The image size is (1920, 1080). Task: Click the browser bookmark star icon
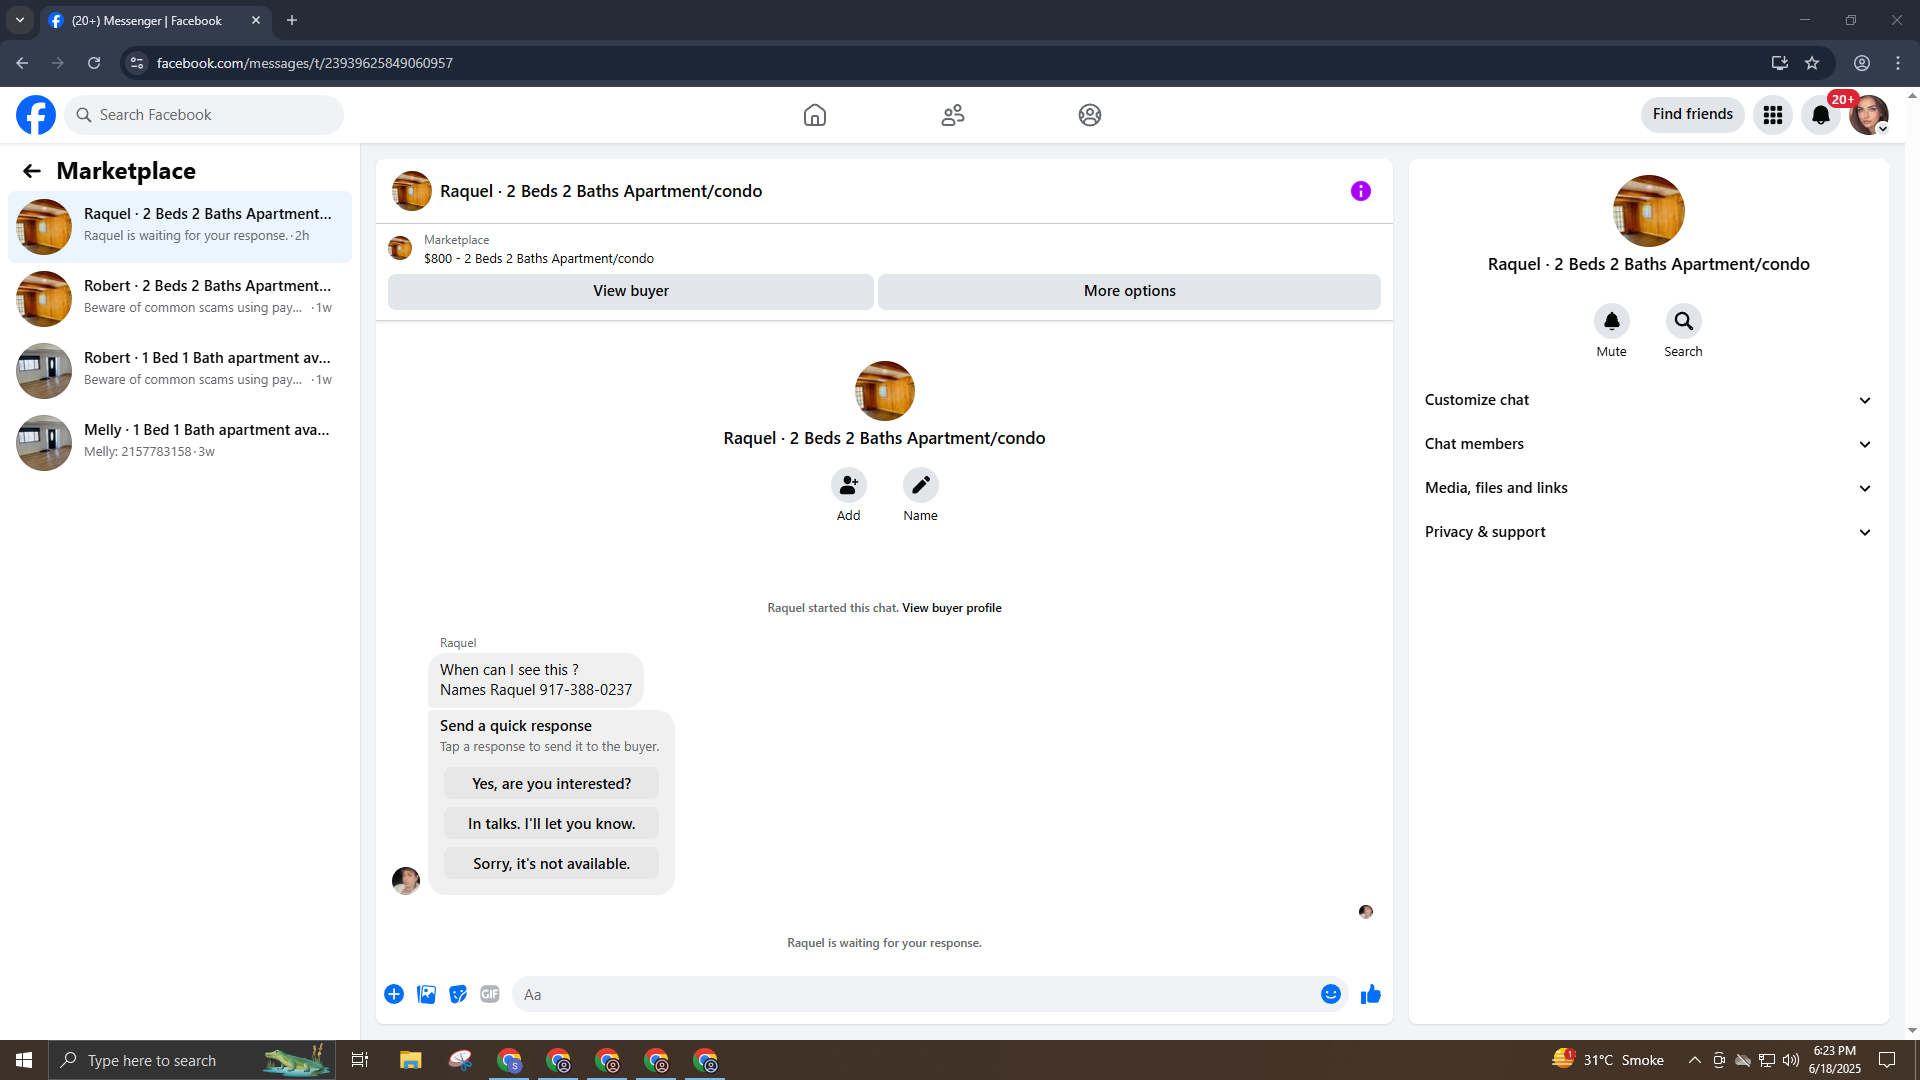pyautogui.click(x=1812, y=63)
